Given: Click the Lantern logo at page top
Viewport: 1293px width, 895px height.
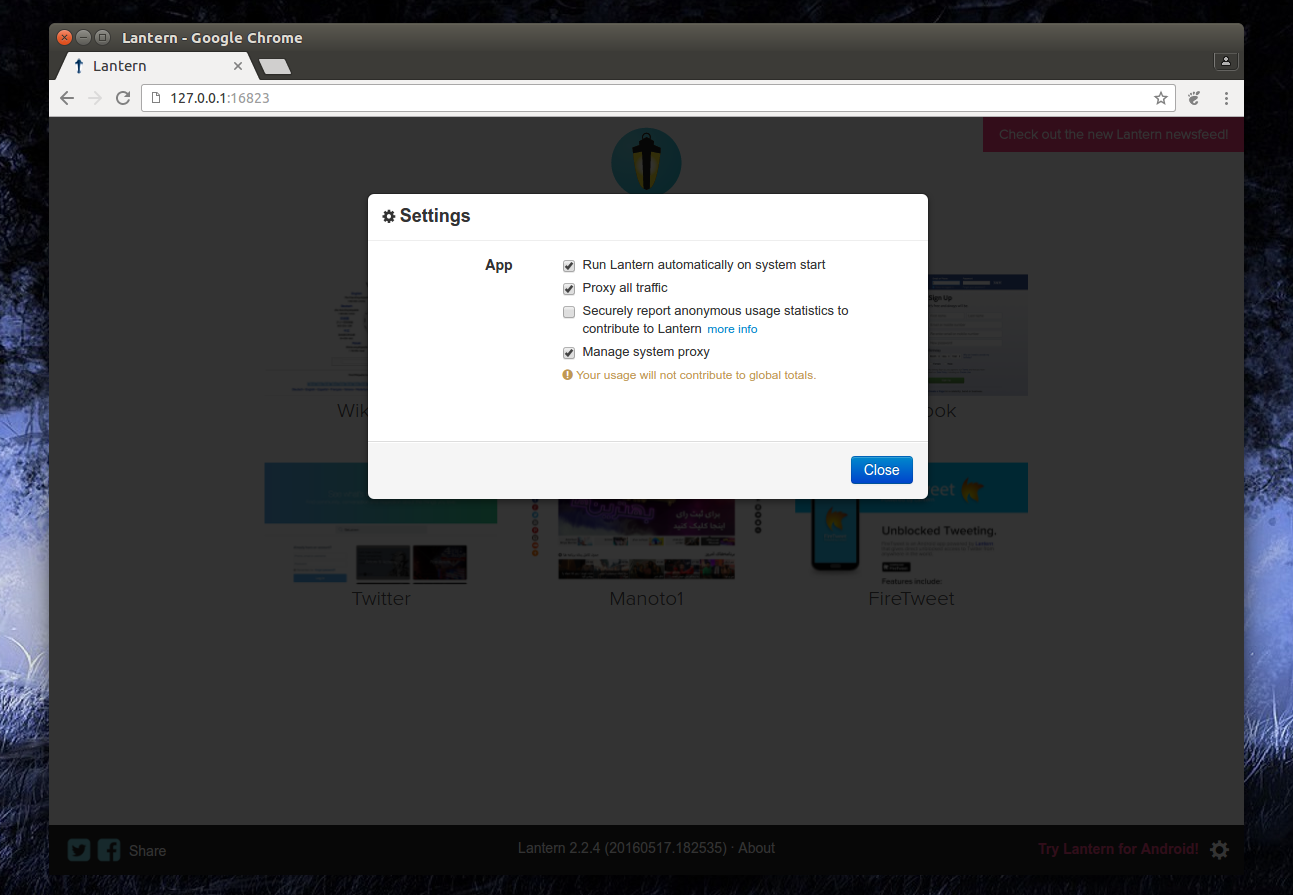Looking at the screenshot, I should click(646, 161).
